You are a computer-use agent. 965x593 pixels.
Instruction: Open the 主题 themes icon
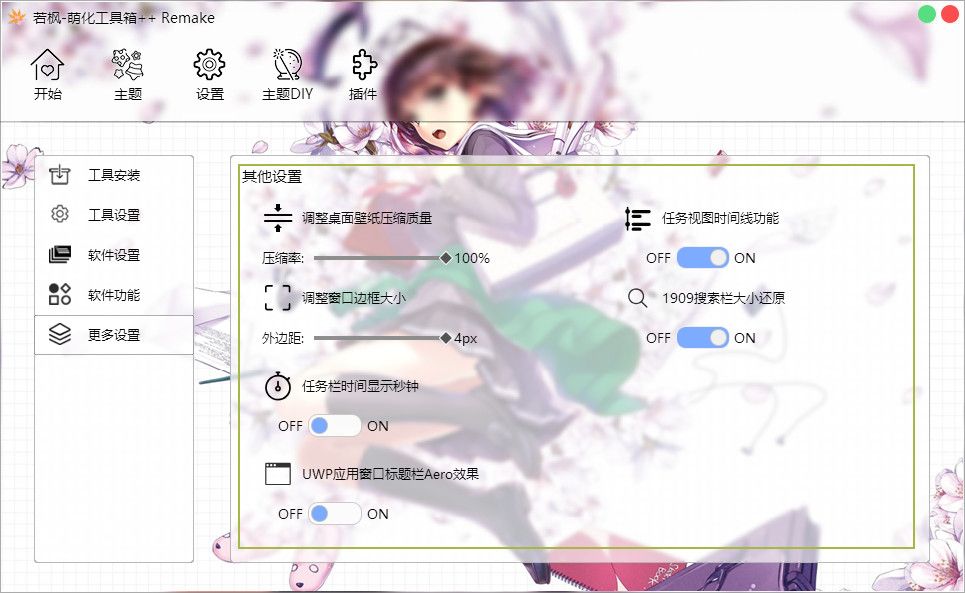tap(127, 65)
